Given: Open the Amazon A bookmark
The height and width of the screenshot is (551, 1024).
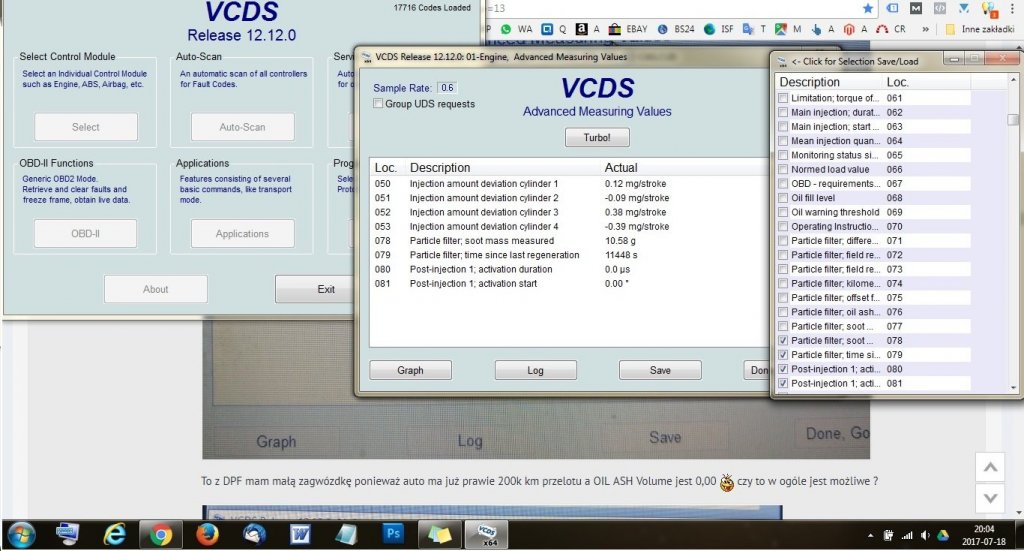Looking at the screenshot, I should pos(588,29).
